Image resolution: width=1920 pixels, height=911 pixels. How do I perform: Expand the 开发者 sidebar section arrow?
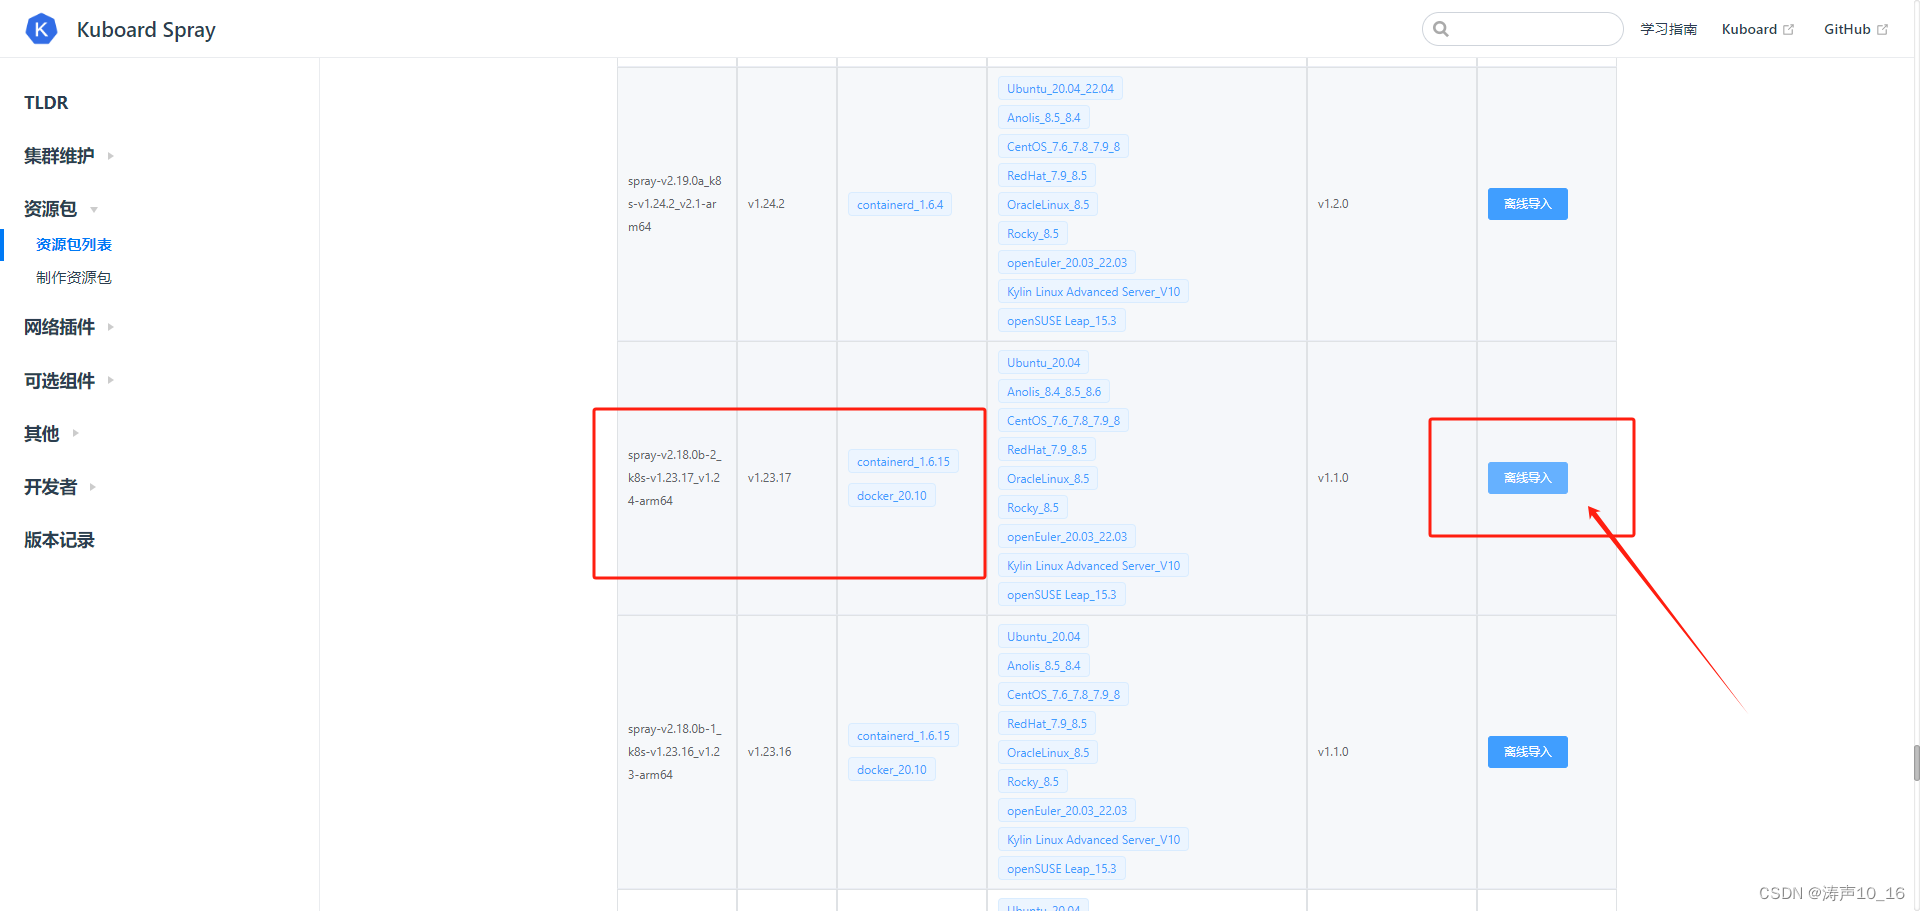coord(92,487)
